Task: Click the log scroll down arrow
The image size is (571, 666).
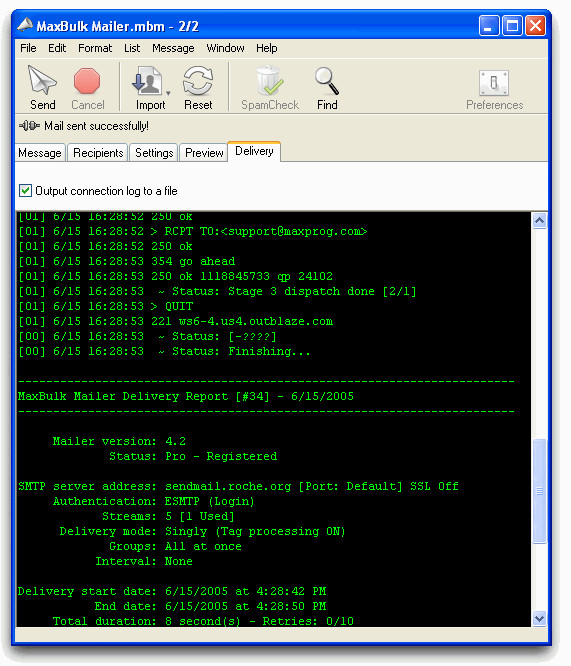Action: (x=540, y=618)
